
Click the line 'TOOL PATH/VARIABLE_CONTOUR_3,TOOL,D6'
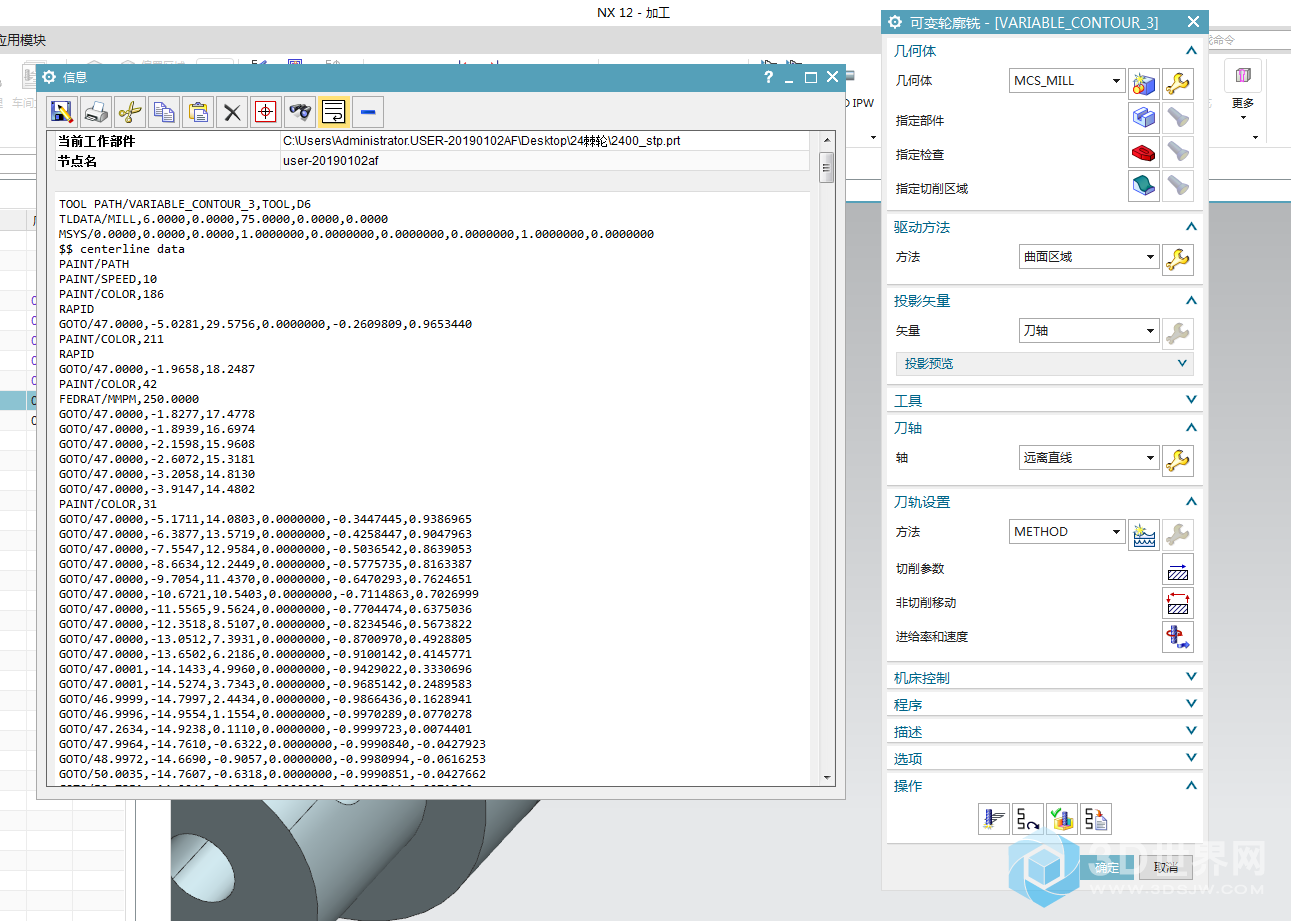[185, 204]
